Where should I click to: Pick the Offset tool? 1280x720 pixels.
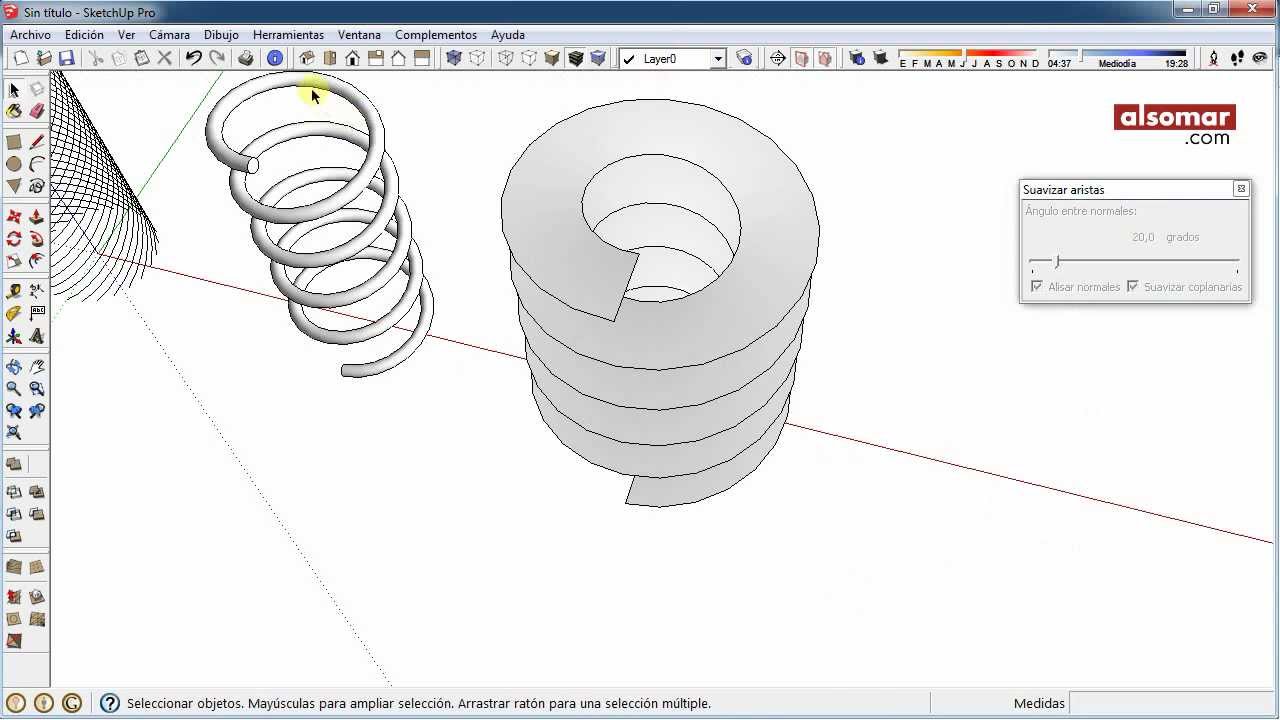pyautogui.click(x=37, y=261)
